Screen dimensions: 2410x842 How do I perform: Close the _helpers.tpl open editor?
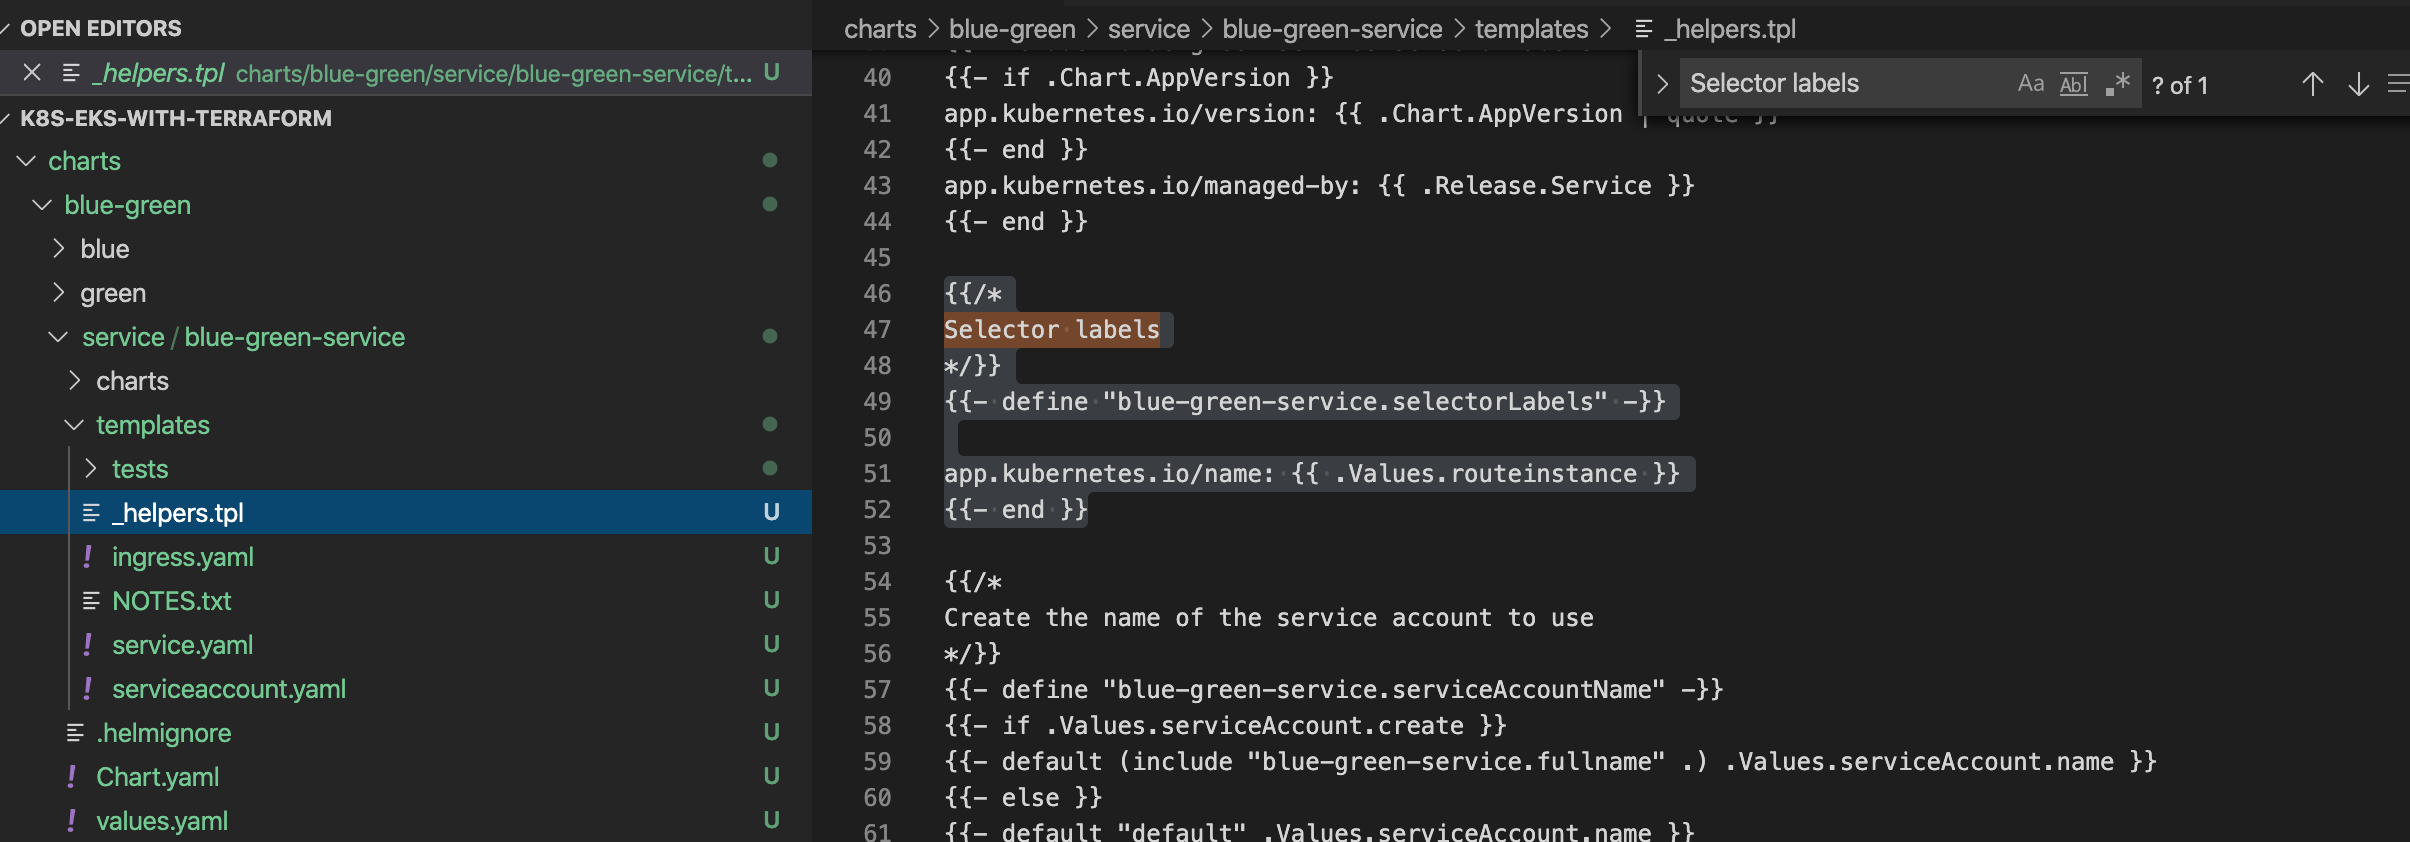coord(32,73)
